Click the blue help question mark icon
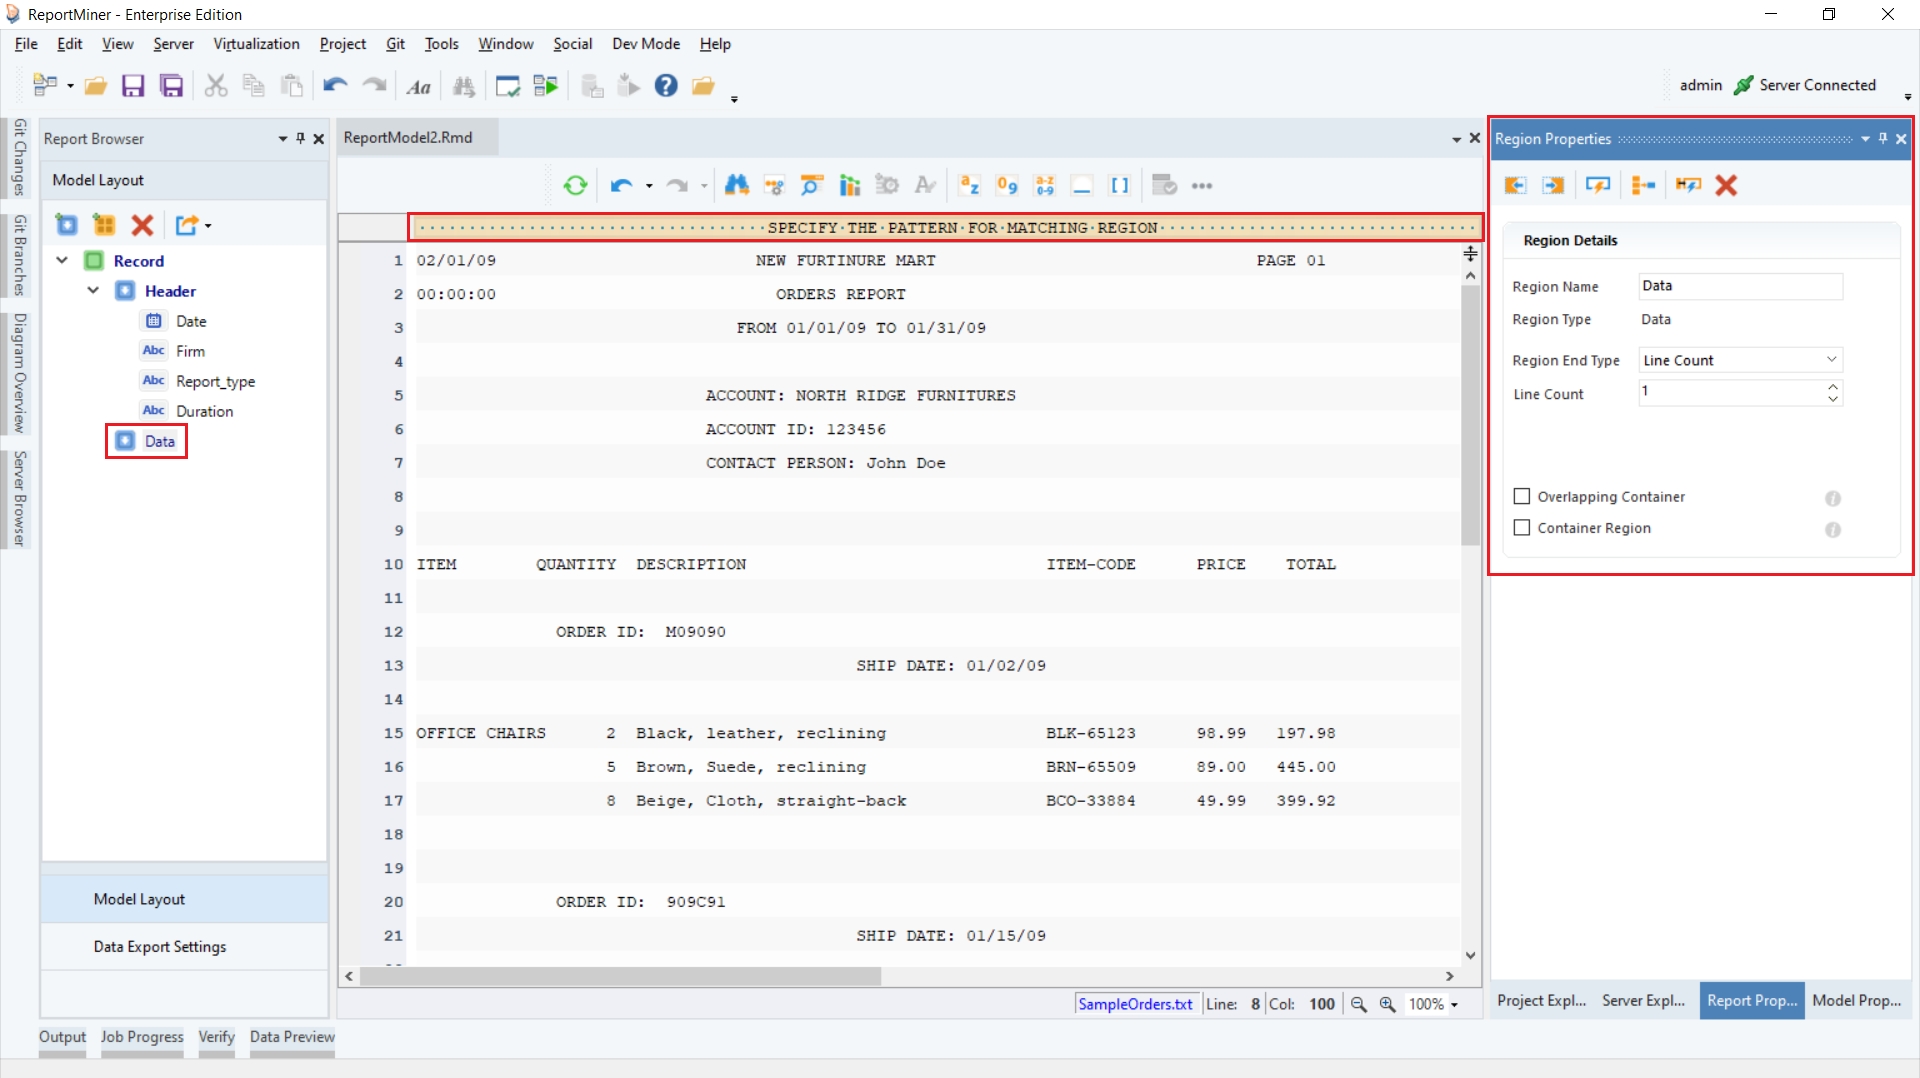The width and height of the screenshot is (1920, 1078). [666, 86]
